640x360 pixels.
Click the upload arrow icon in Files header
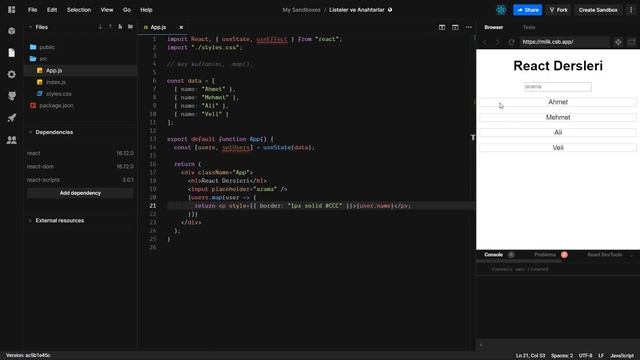pyautogui.click(x=110, y=27)
